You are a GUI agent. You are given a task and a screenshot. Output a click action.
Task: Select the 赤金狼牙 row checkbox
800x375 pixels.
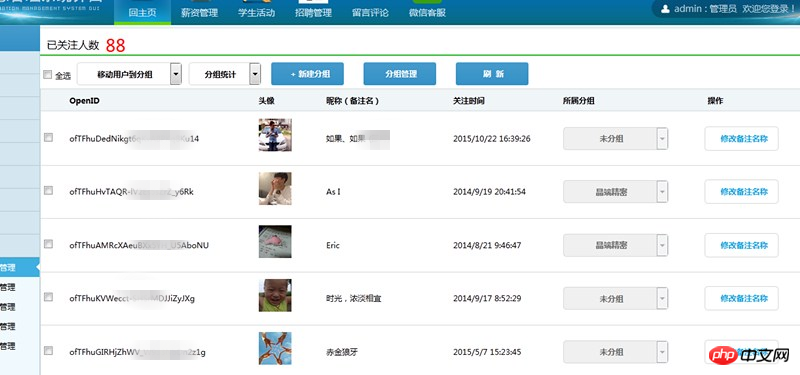coord(48,351)
